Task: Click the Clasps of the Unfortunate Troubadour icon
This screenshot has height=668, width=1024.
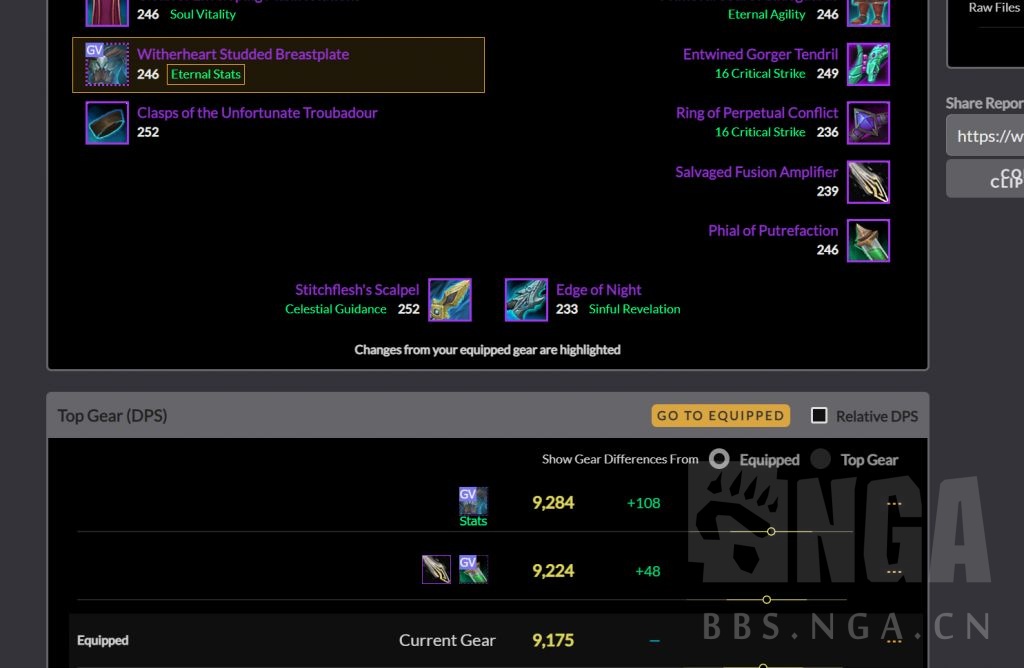Action: pyautogui.click(x=107, y=123)
